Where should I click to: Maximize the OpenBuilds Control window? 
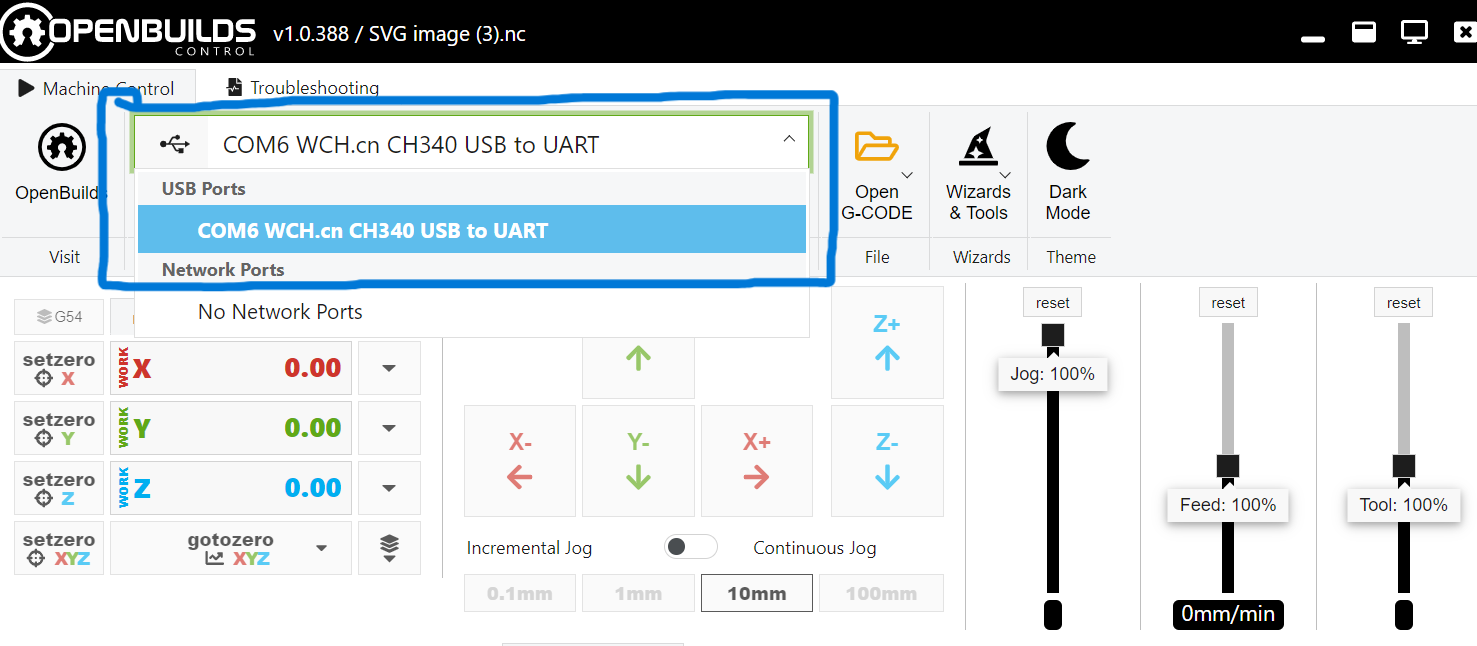pyautogui.click(x=1364, y=32)
